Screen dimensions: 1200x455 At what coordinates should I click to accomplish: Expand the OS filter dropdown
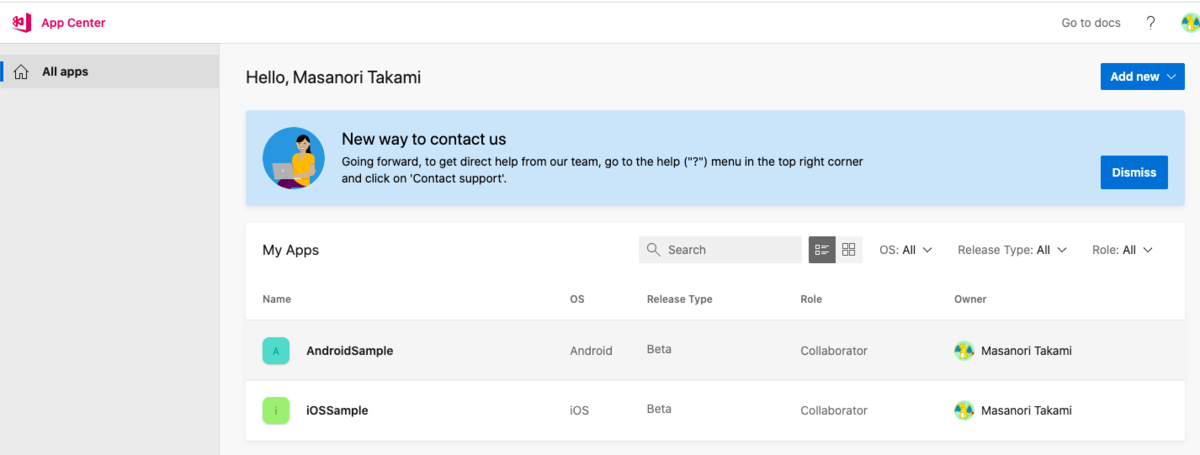906,250
